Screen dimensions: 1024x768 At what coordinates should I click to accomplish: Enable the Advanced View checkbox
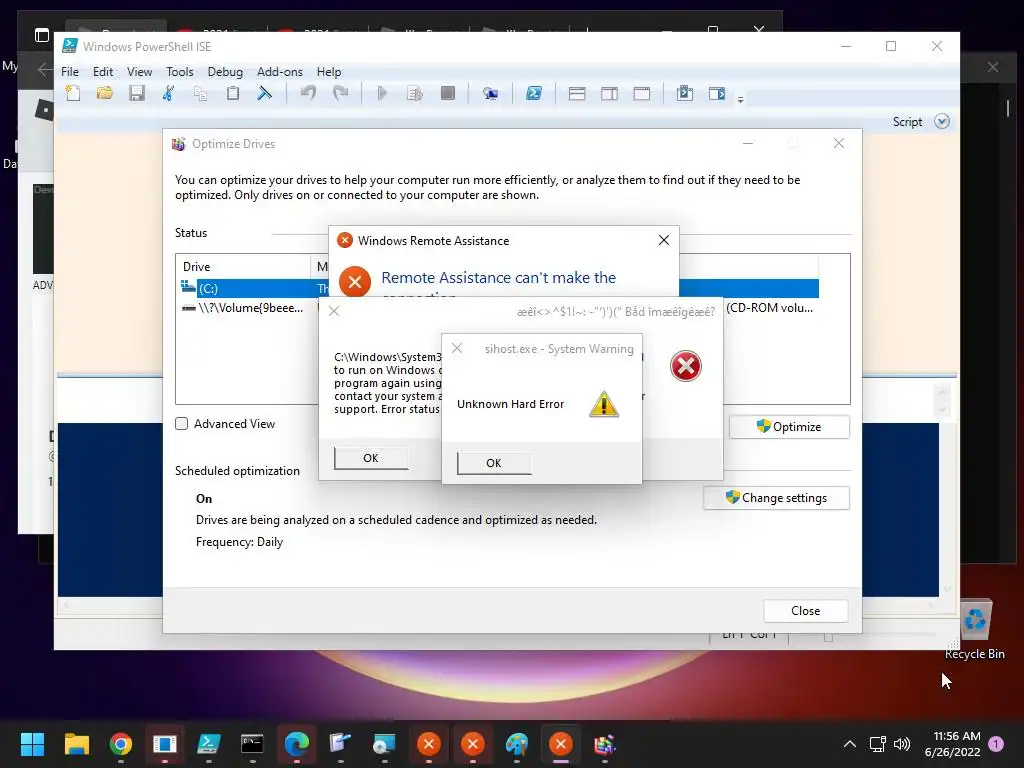pos(182,424)
